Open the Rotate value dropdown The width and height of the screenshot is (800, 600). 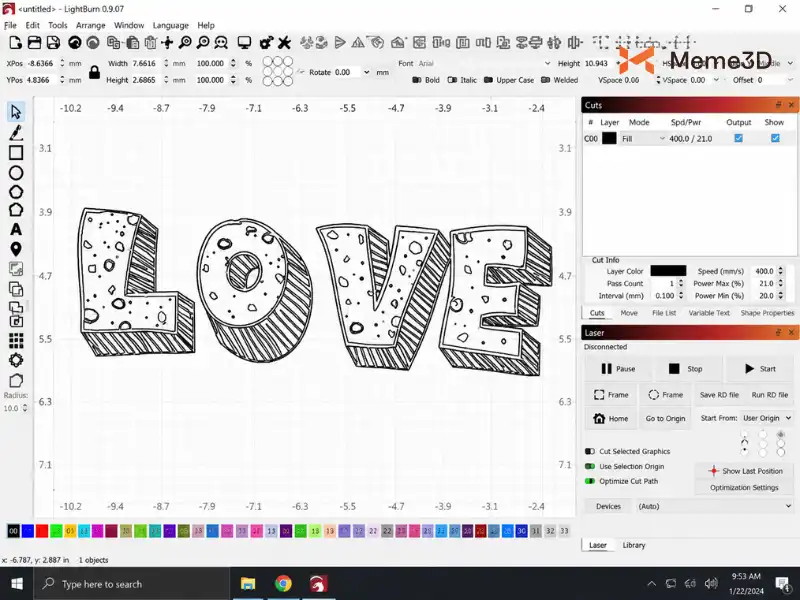pos(366,72)
